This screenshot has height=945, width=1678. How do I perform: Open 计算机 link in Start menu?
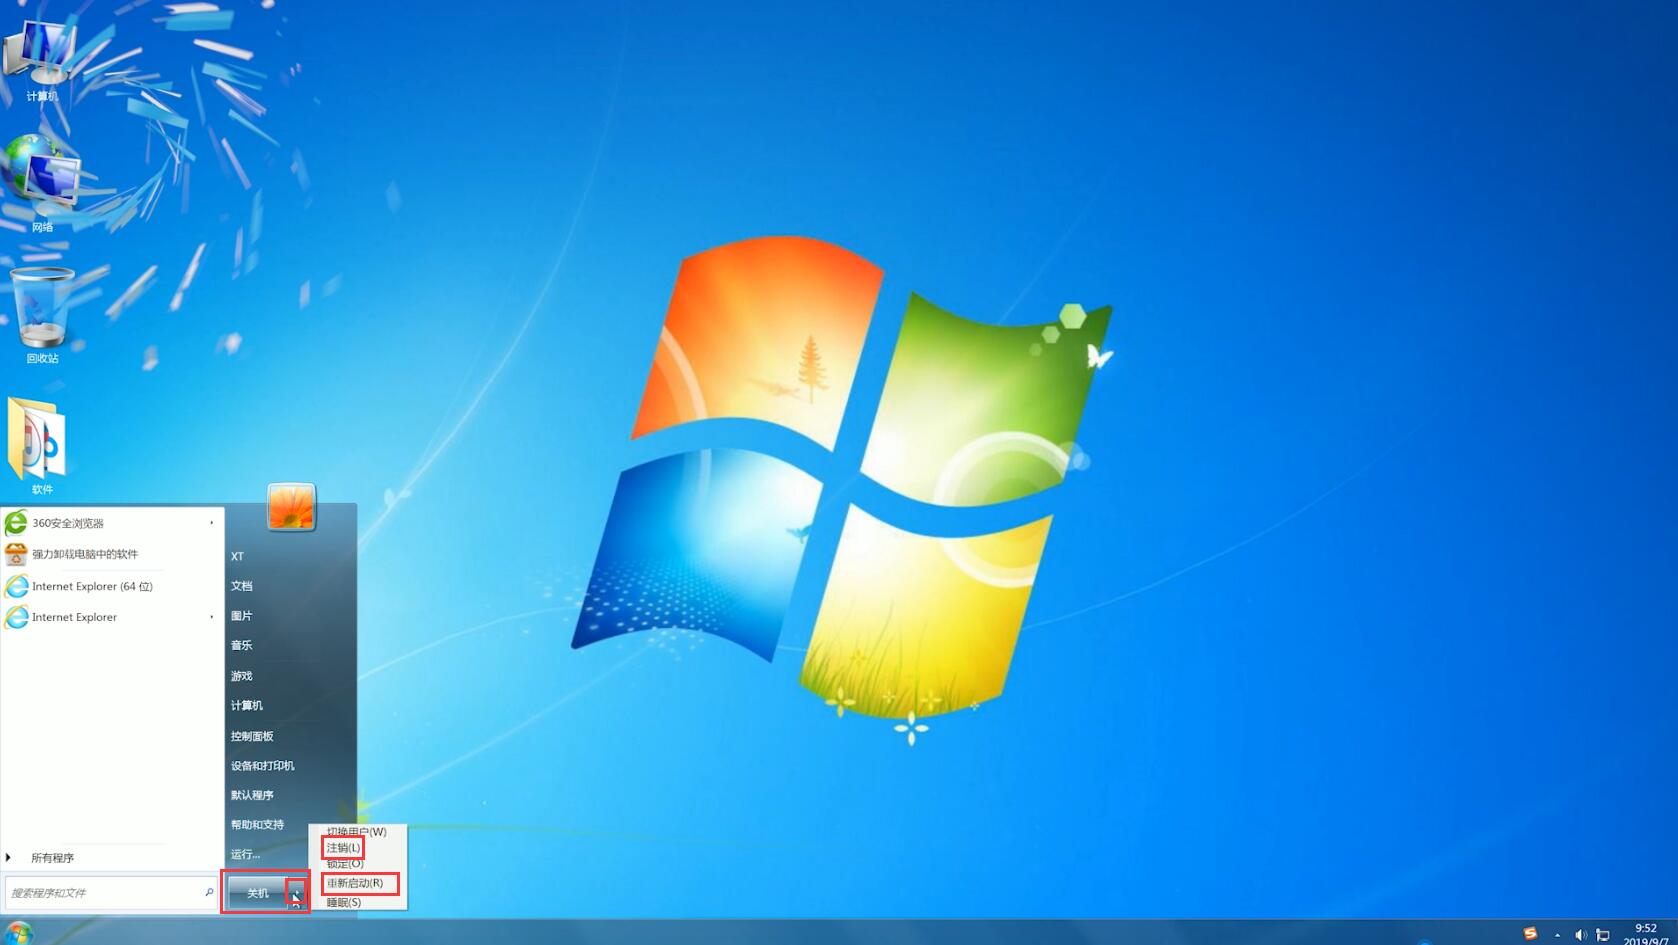click(x=246, y=706)
